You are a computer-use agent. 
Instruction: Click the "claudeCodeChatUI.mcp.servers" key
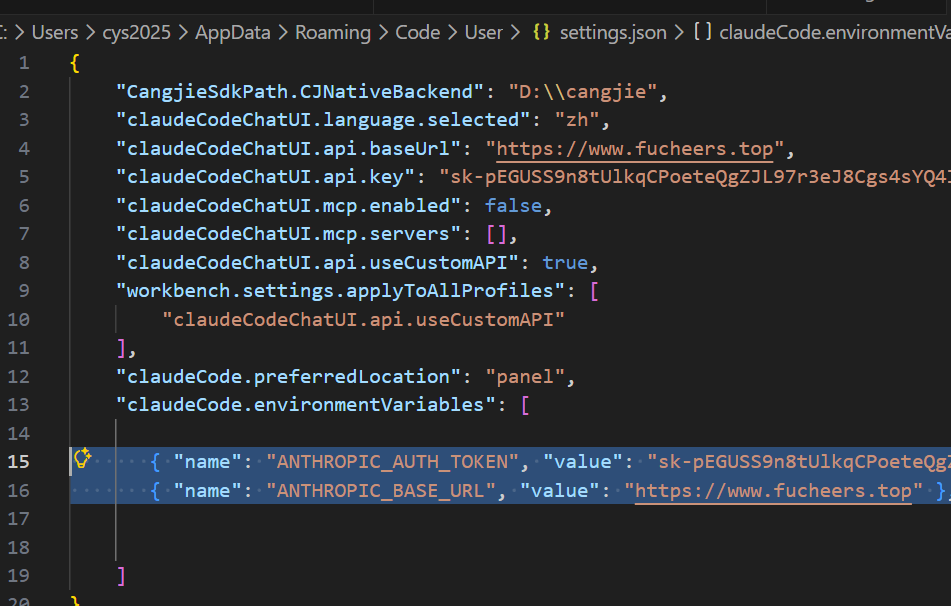pos(288,234)
